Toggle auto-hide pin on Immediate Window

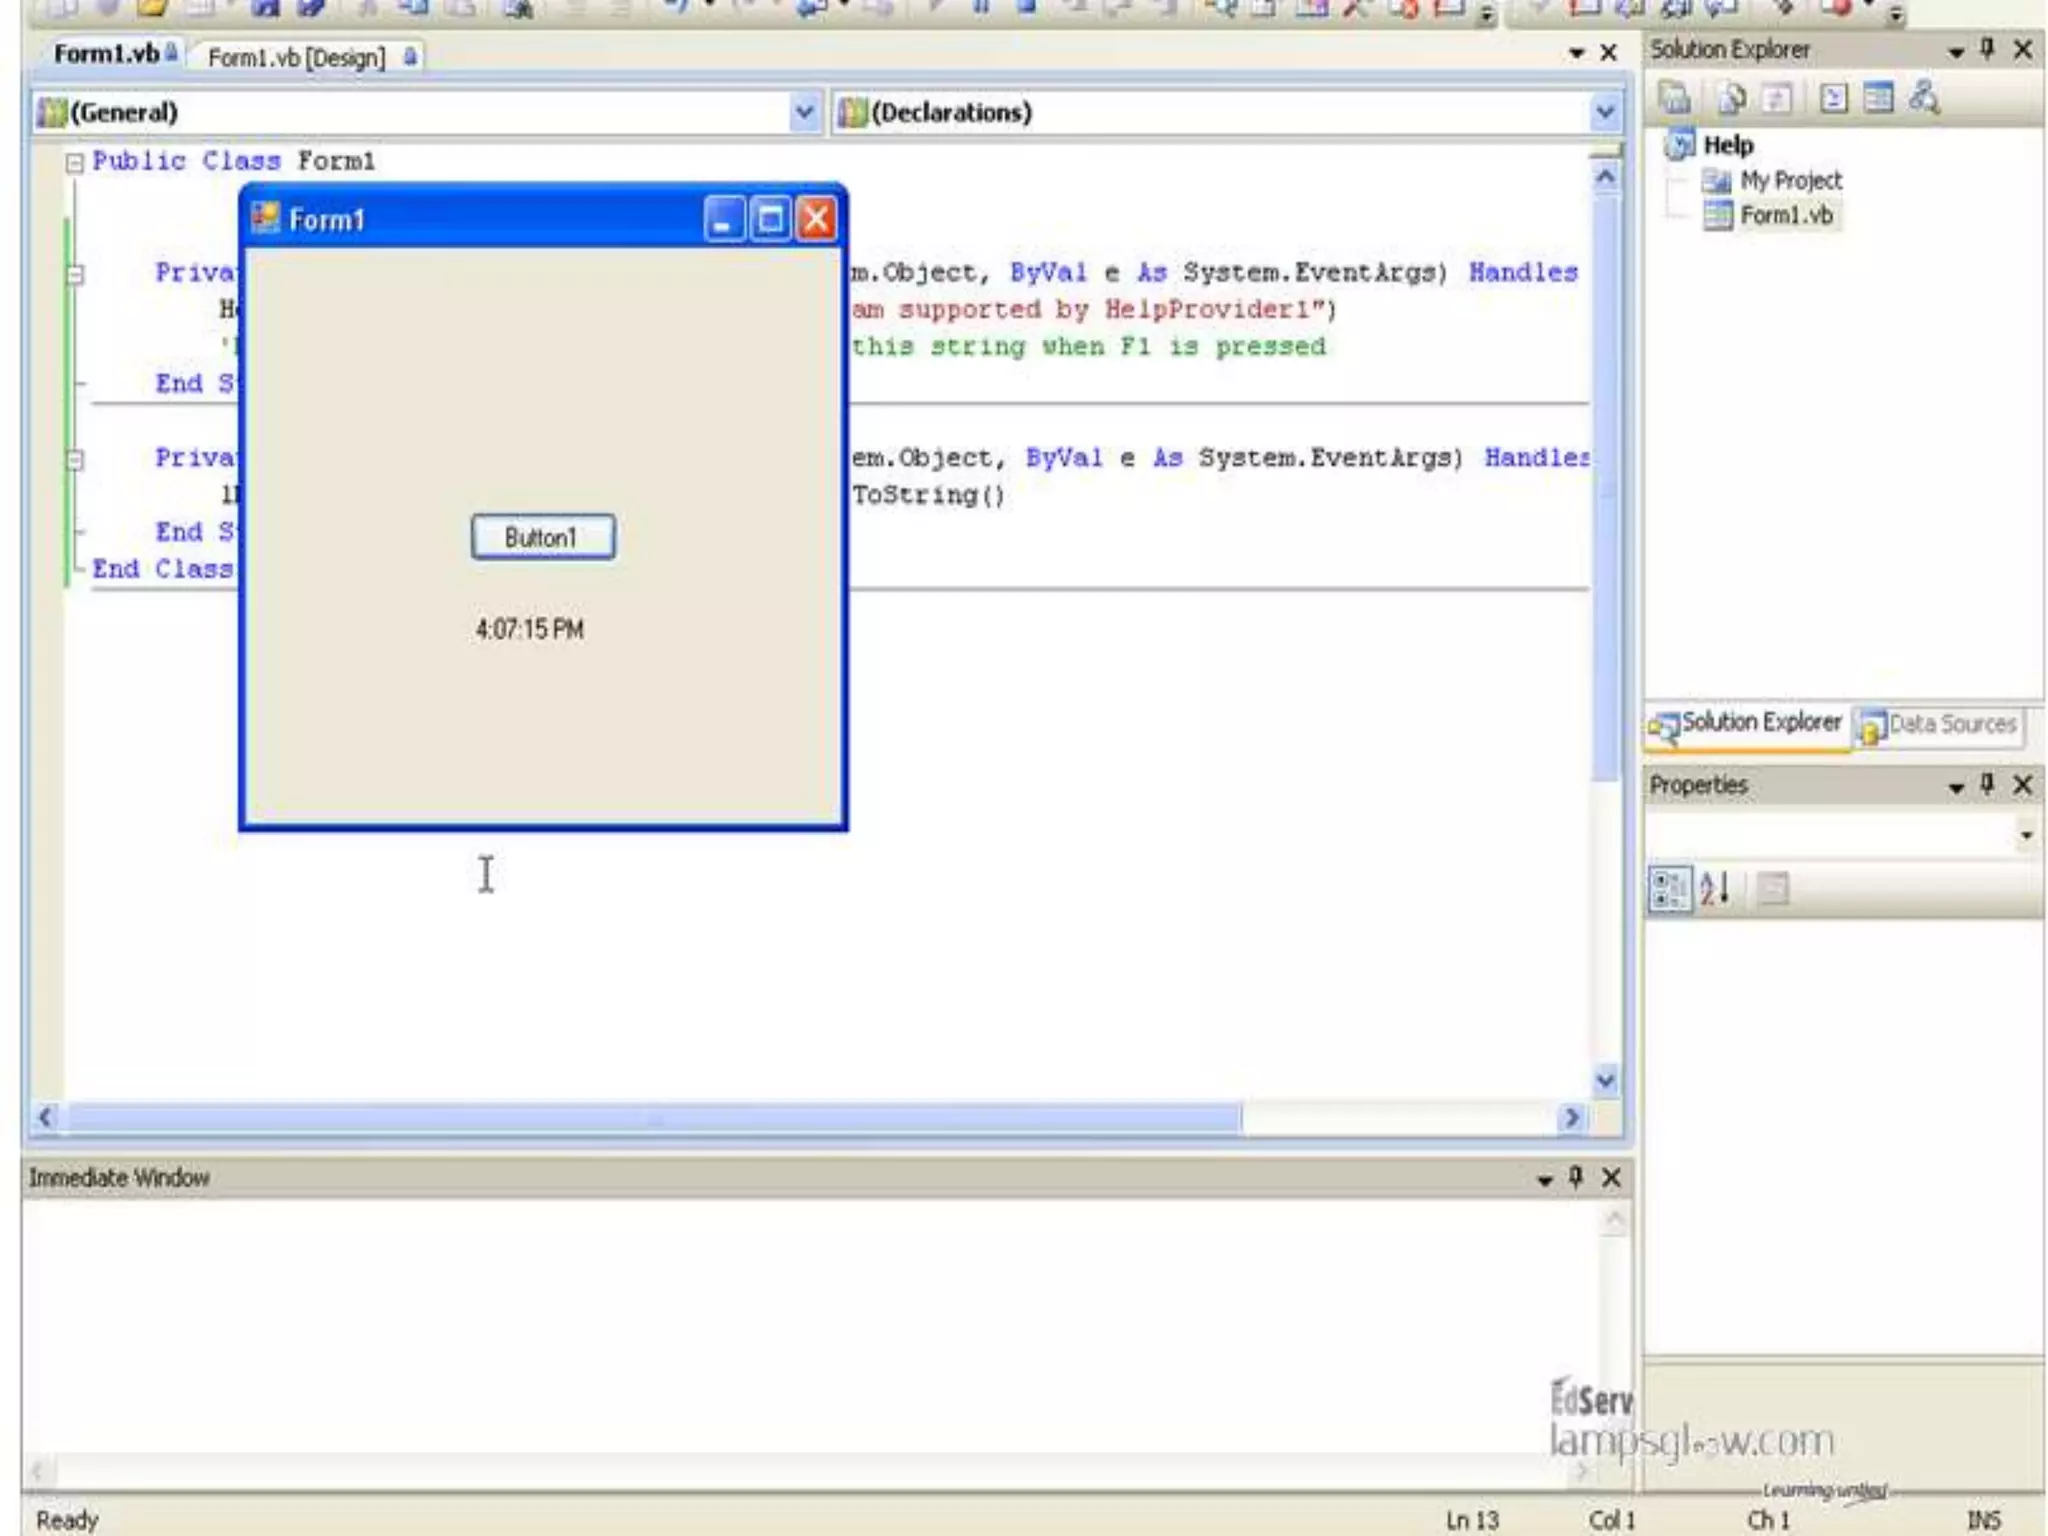tap(1576, 1177)
